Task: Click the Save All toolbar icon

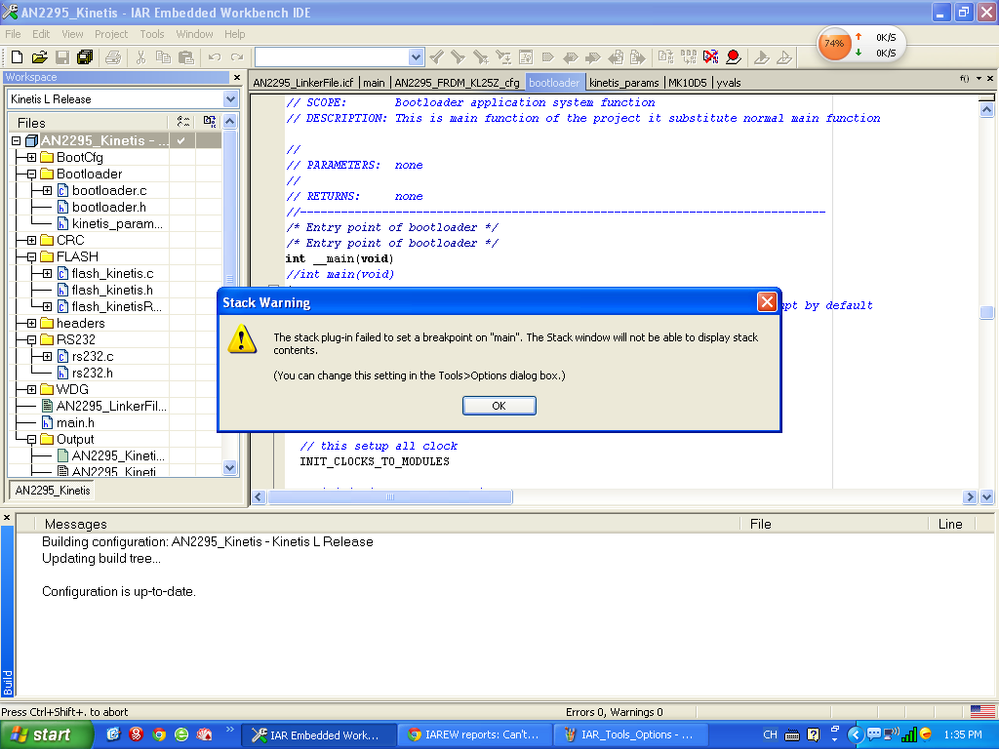Action: [x=84, y=57]
